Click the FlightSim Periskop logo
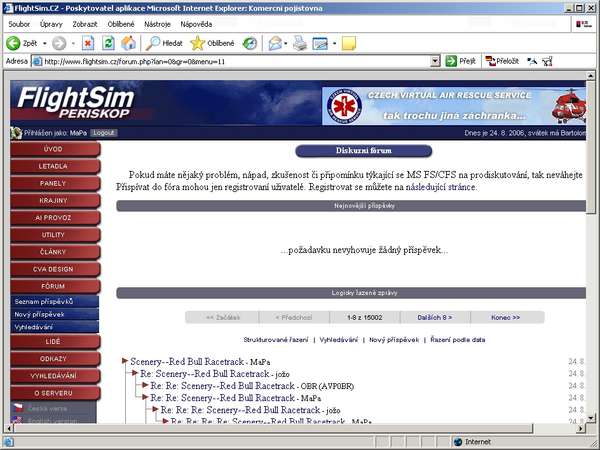Viewport: 600px width, 450px height. click(x=75, y=102)
